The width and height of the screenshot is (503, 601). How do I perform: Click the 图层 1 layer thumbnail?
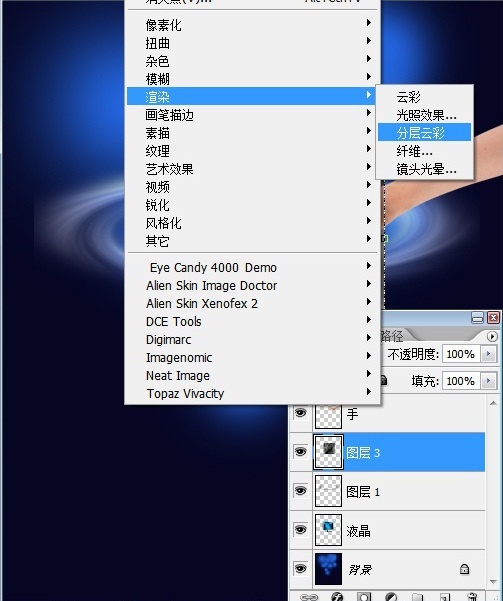click(x=328, y=491)
